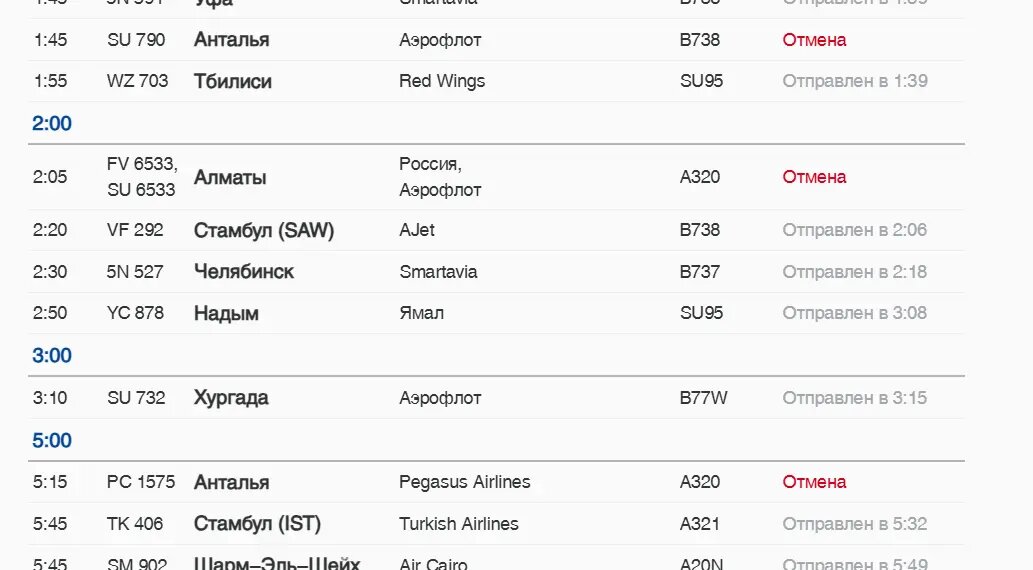Open Челябинск flight destination
The height and width of the screenshot is (570, 1033).
(244, 272)
